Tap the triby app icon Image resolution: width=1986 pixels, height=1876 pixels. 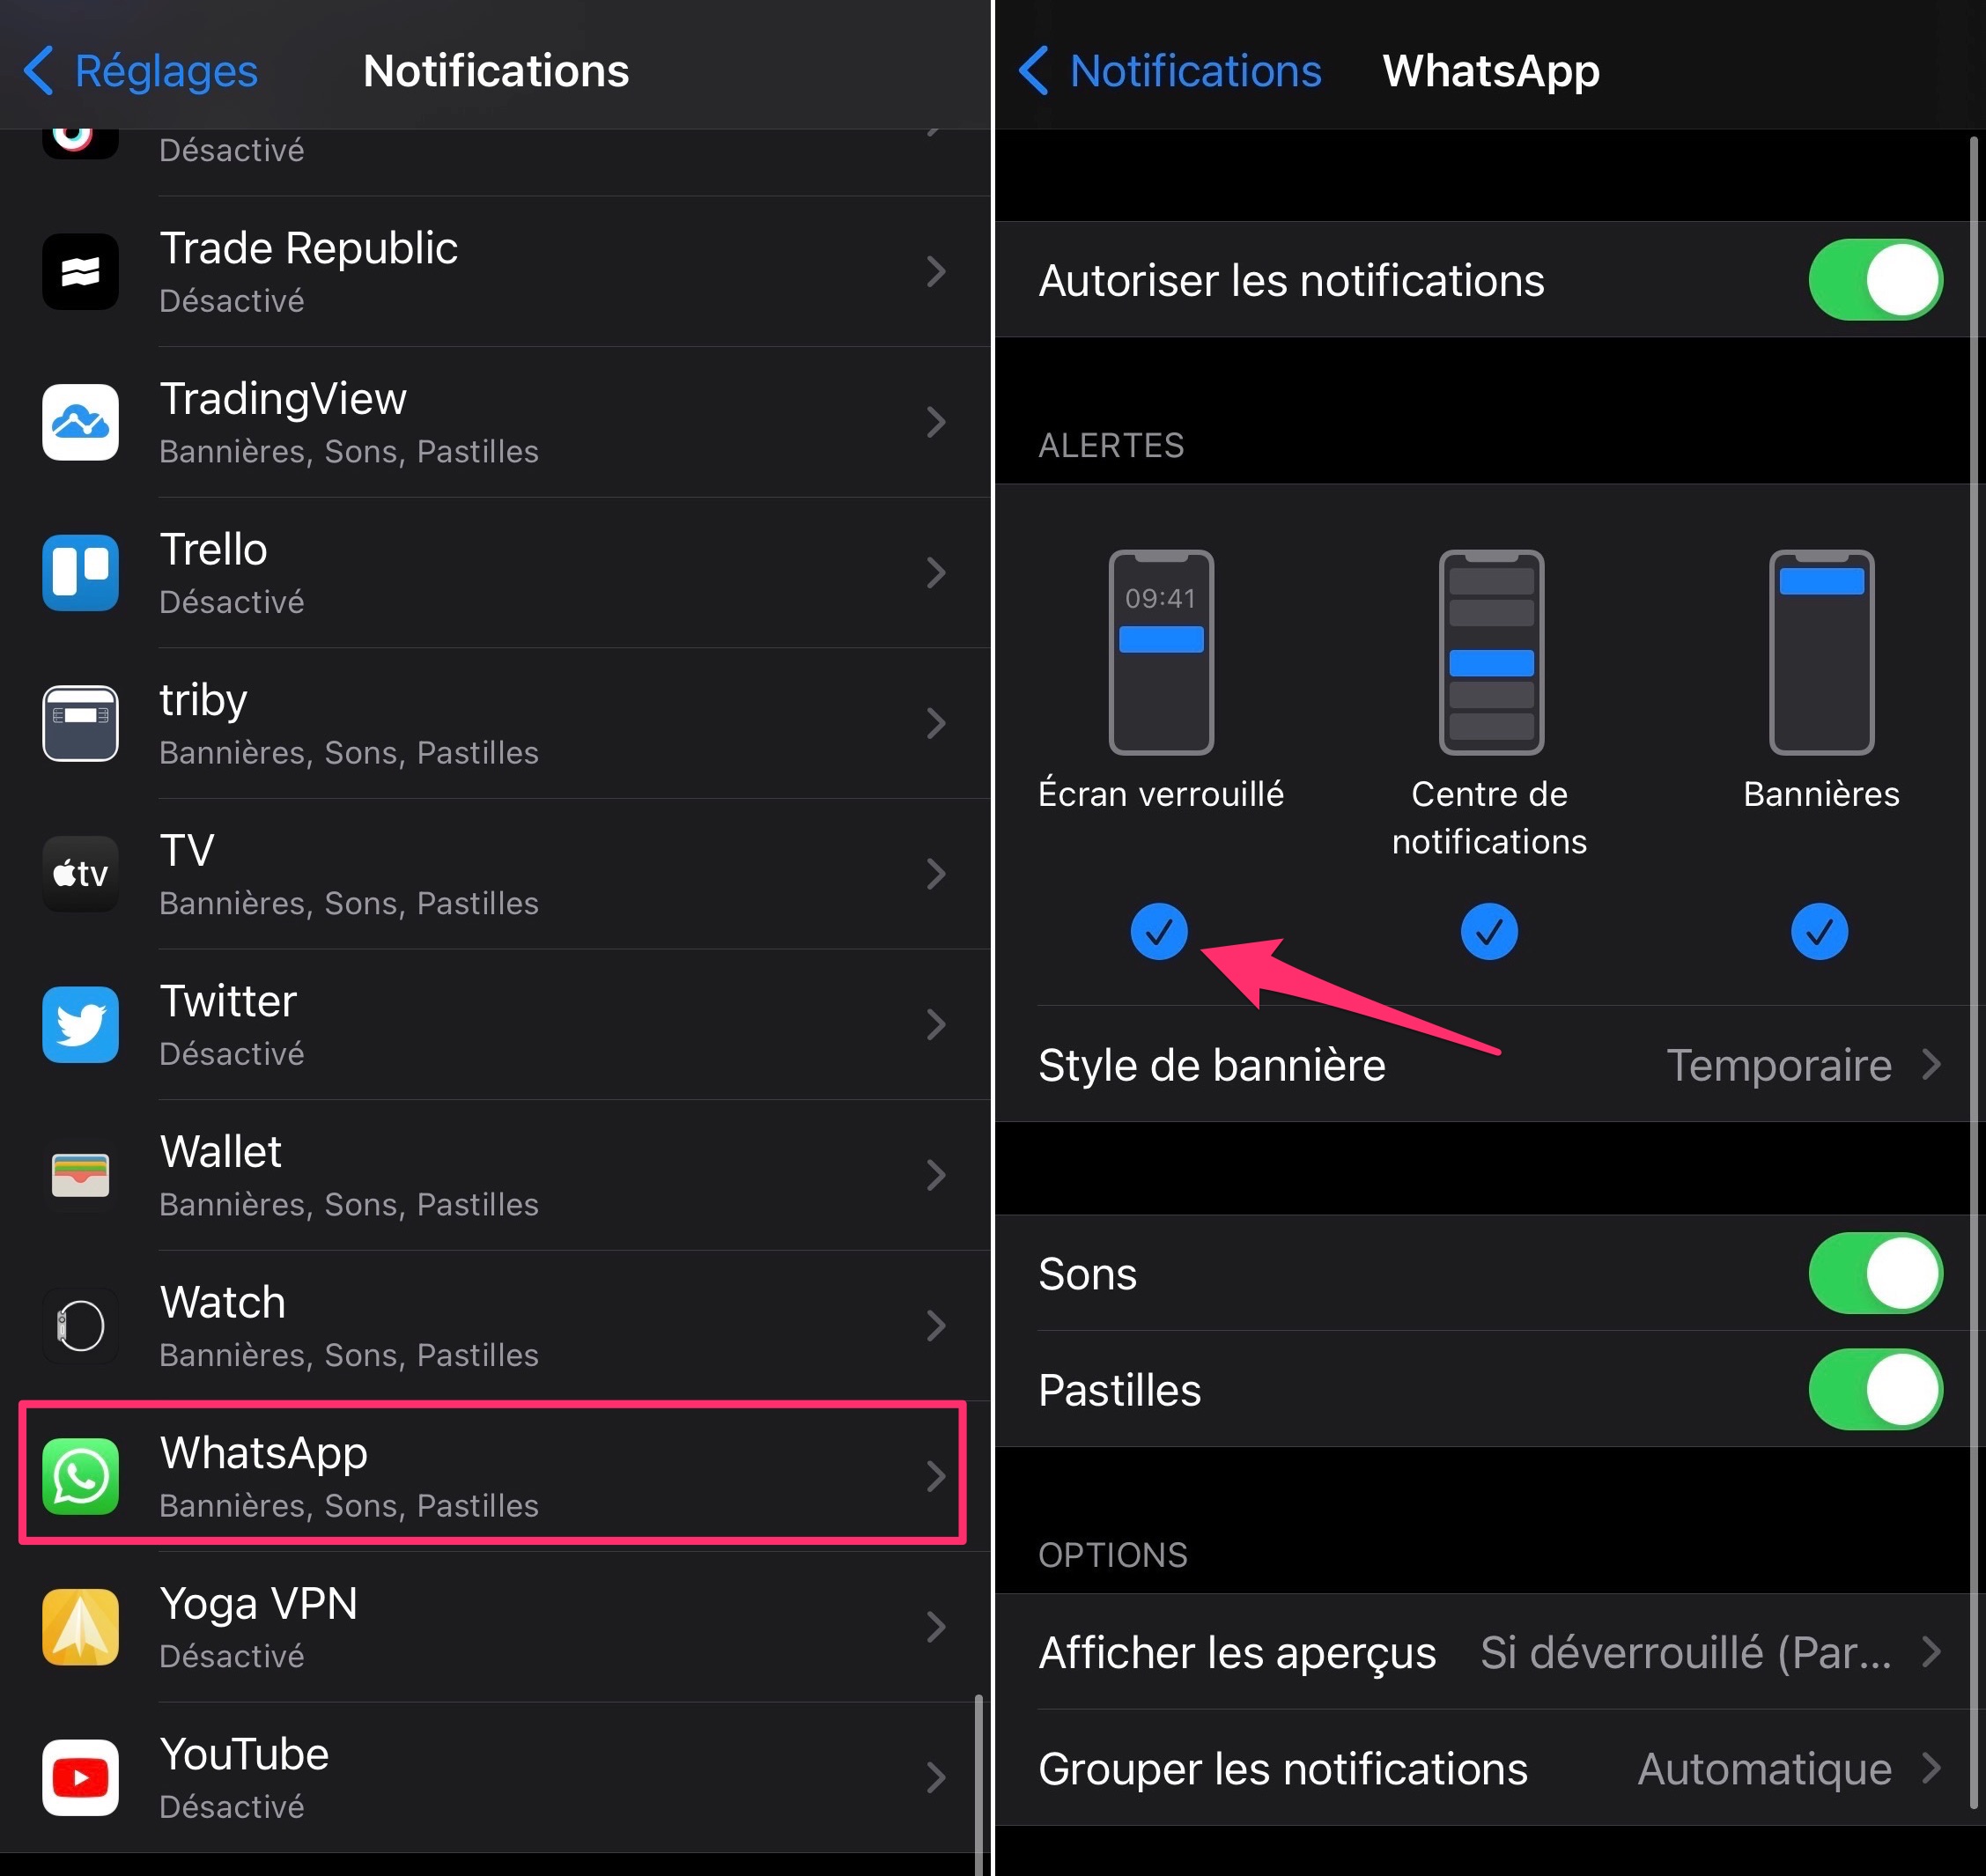[x=80, y=723]
